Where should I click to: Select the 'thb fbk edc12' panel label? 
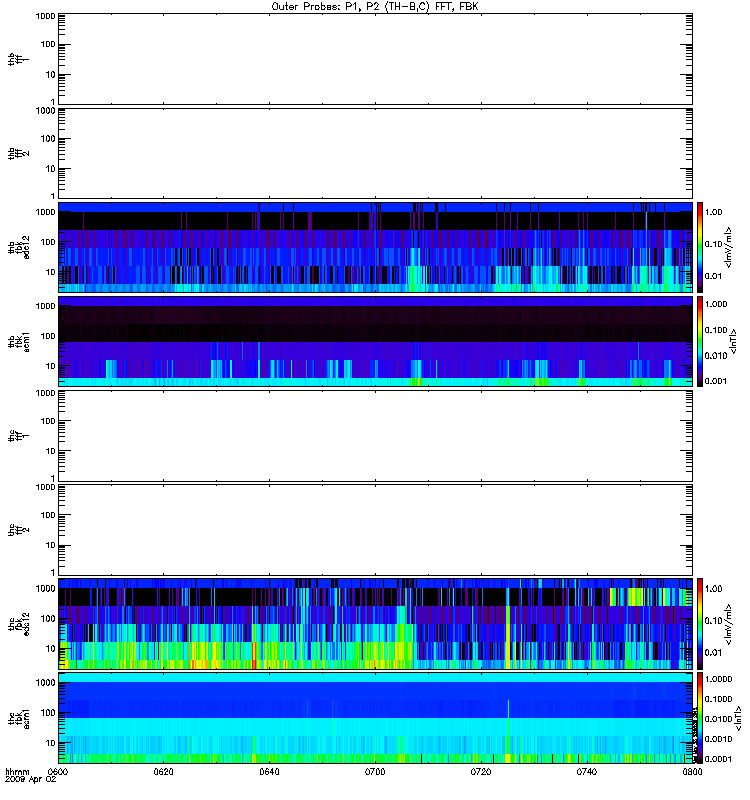18,247
